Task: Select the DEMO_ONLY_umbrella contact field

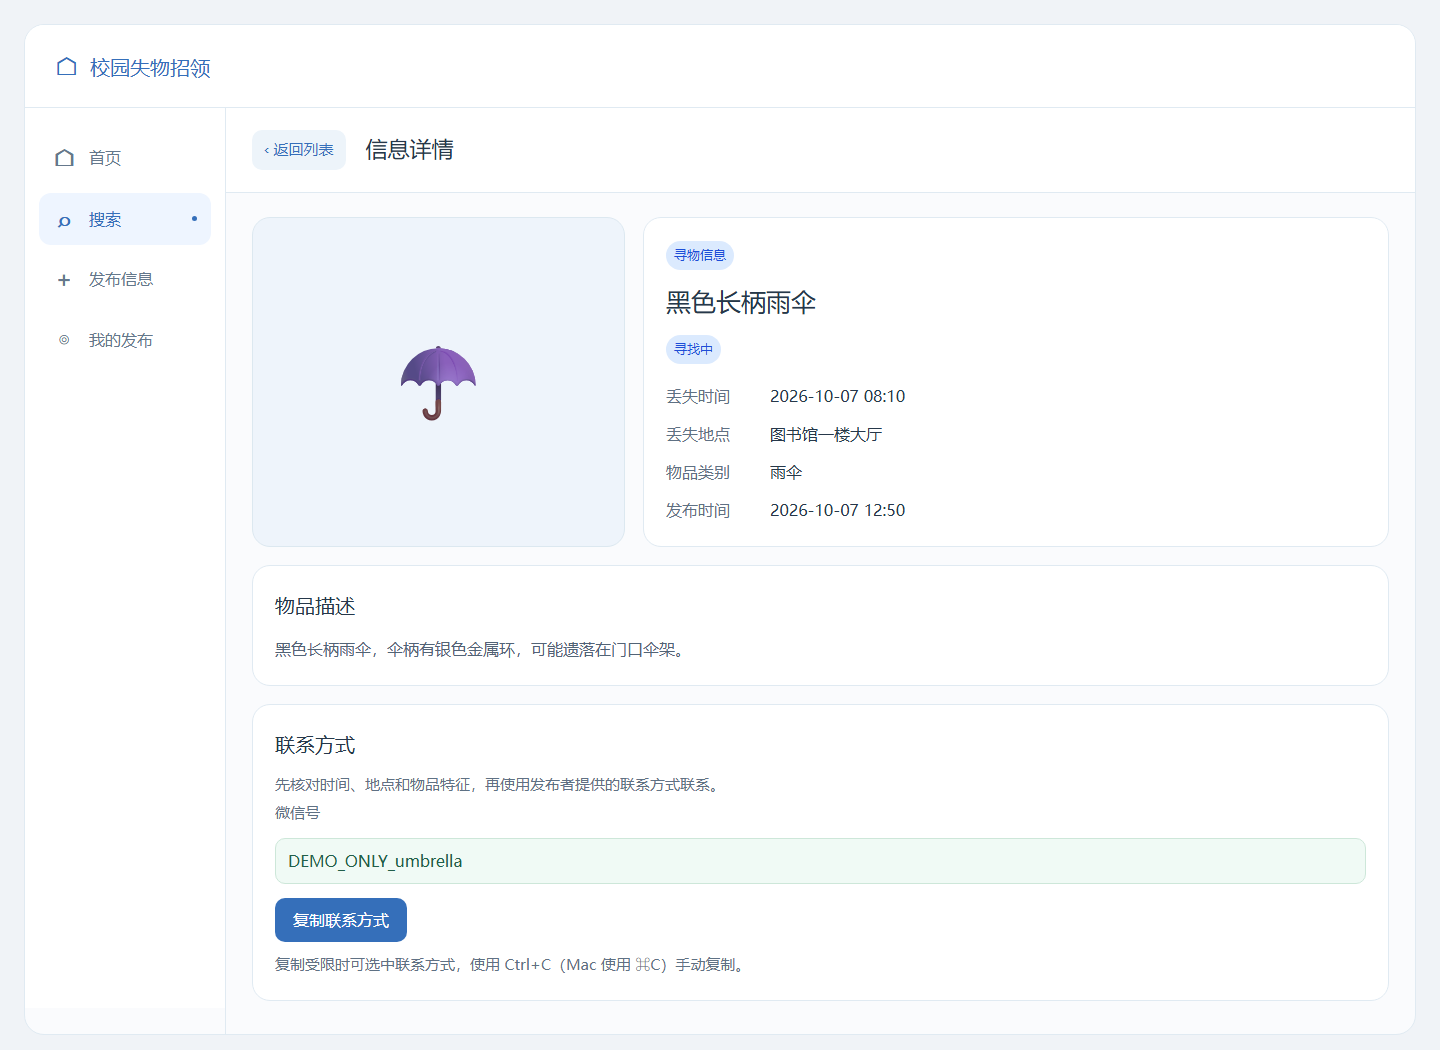Action: click(x=820, y=861)
